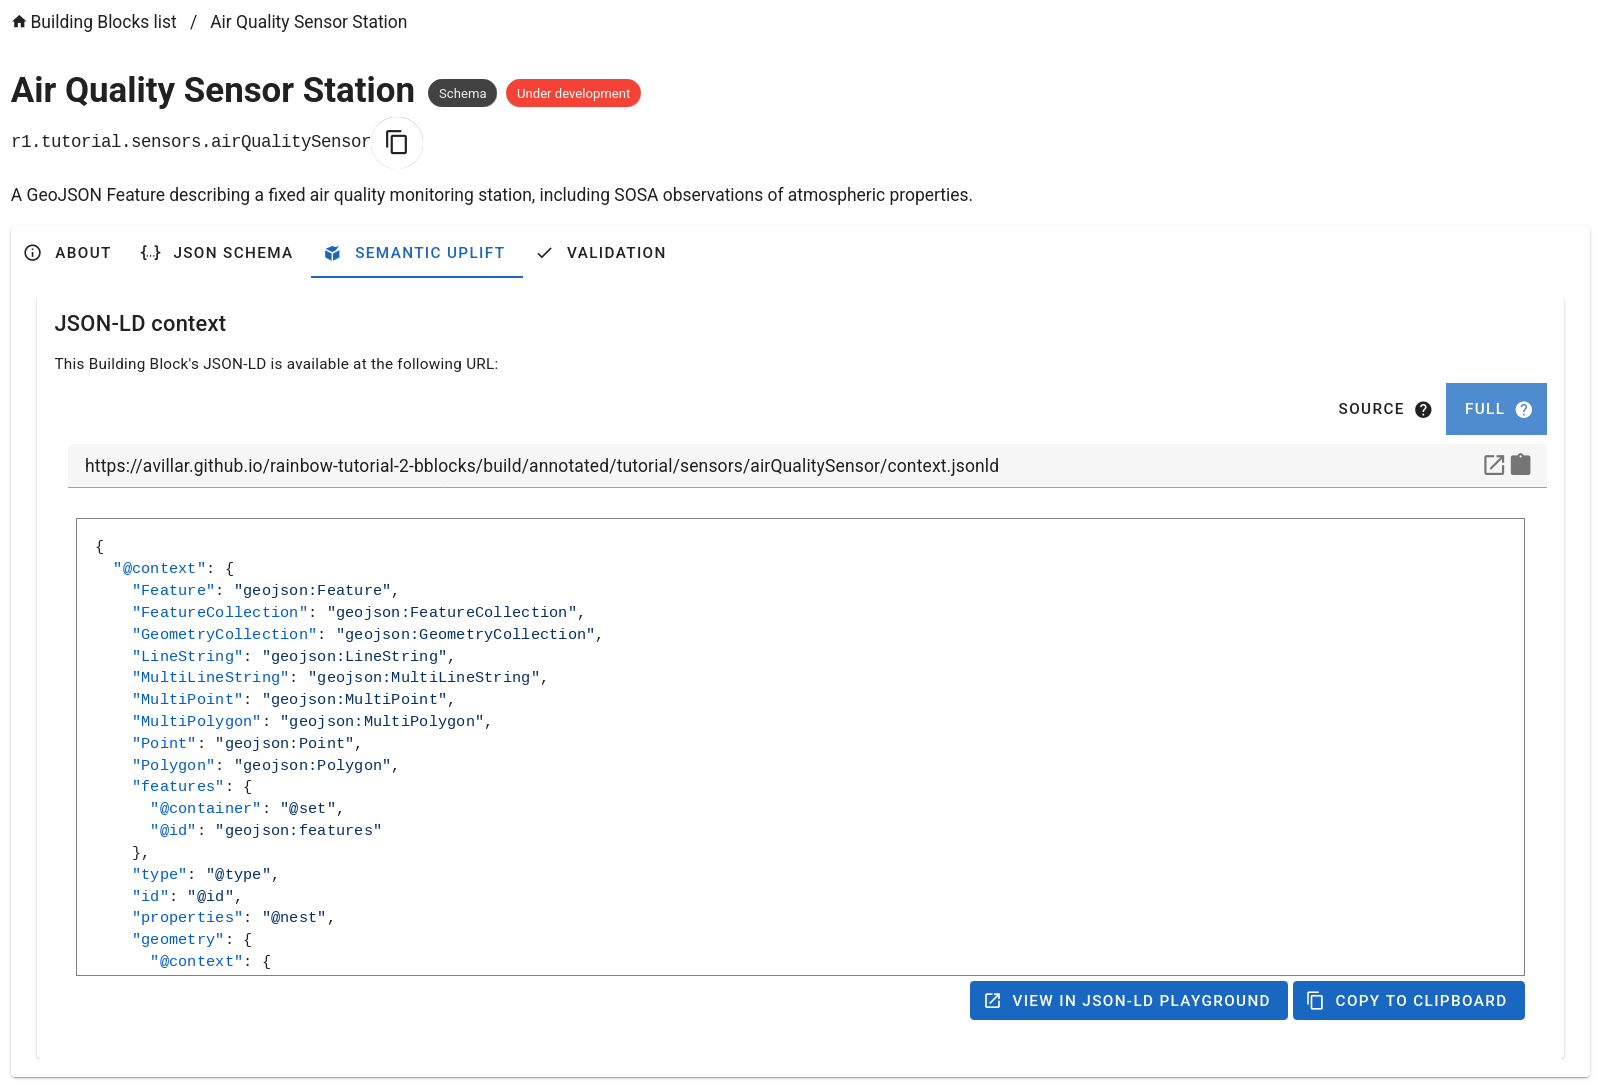Switch to the ABOUT tab
1602x1087 pixels.
(83, 253)
